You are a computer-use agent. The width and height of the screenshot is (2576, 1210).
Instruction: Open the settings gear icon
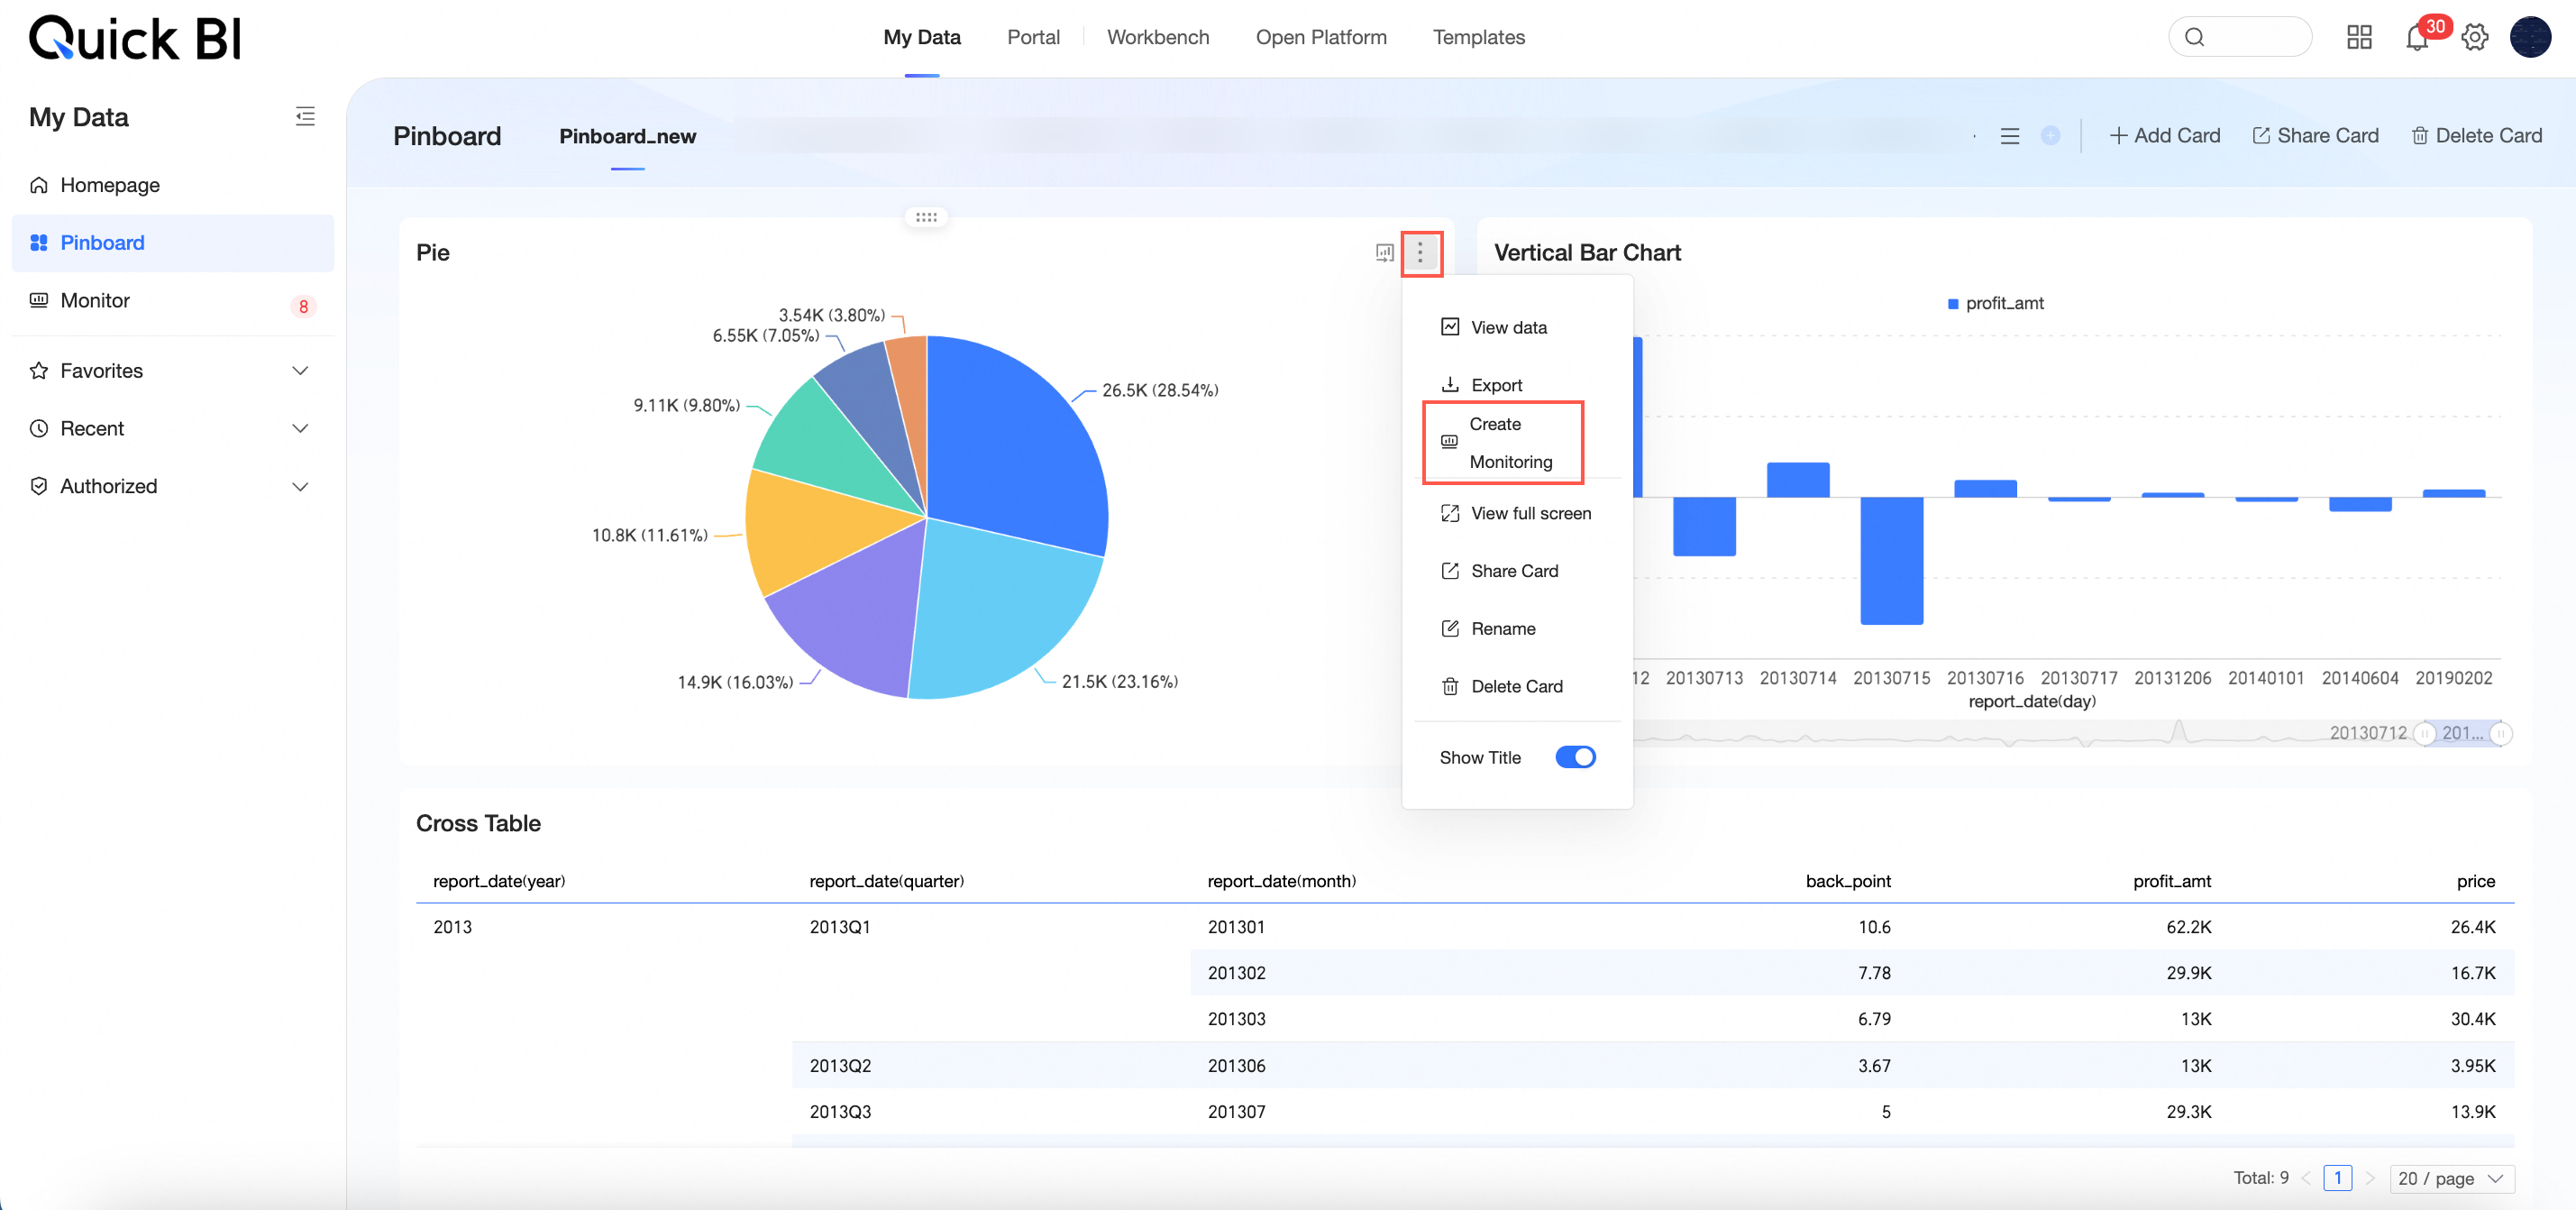coord(2474,38)
